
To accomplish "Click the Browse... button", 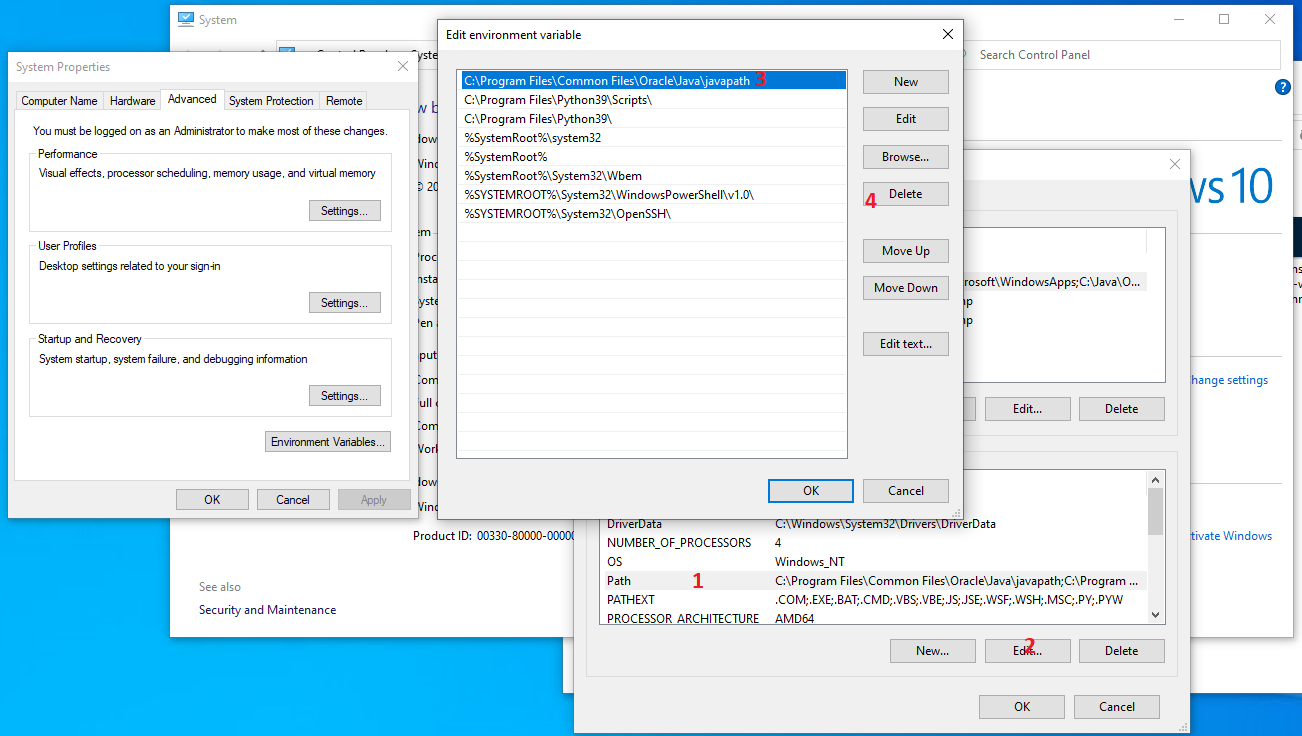I will coord(906,157).
